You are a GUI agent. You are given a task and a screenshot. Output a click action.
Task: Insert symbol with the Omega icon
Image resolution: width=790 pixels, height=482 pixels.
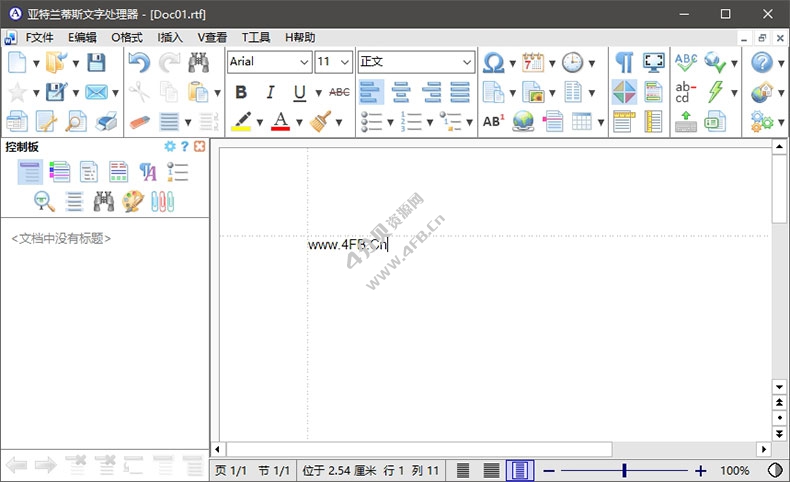point(493,63)
